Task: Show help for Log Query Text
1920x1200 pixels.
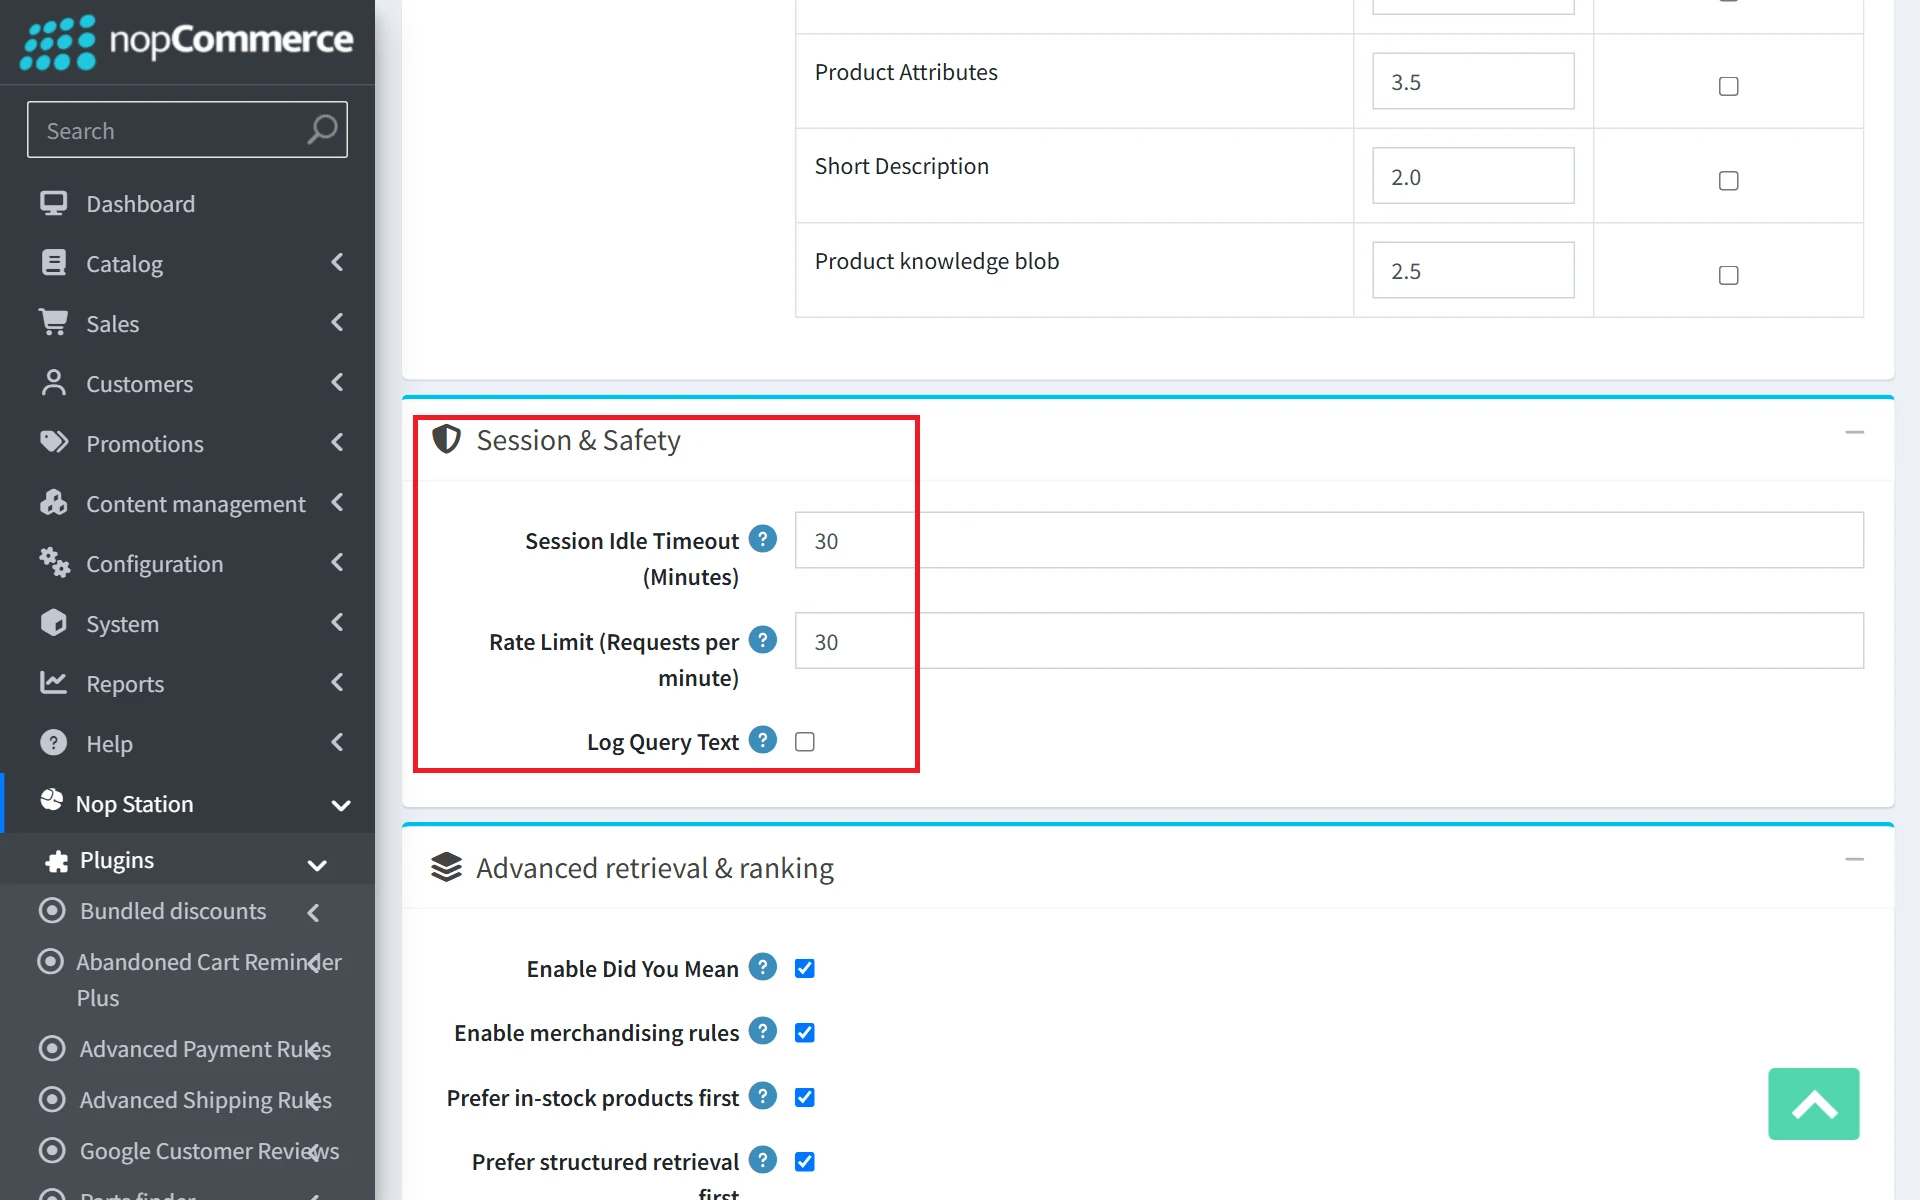Action: pyautogui.click(x=763, y=740)
